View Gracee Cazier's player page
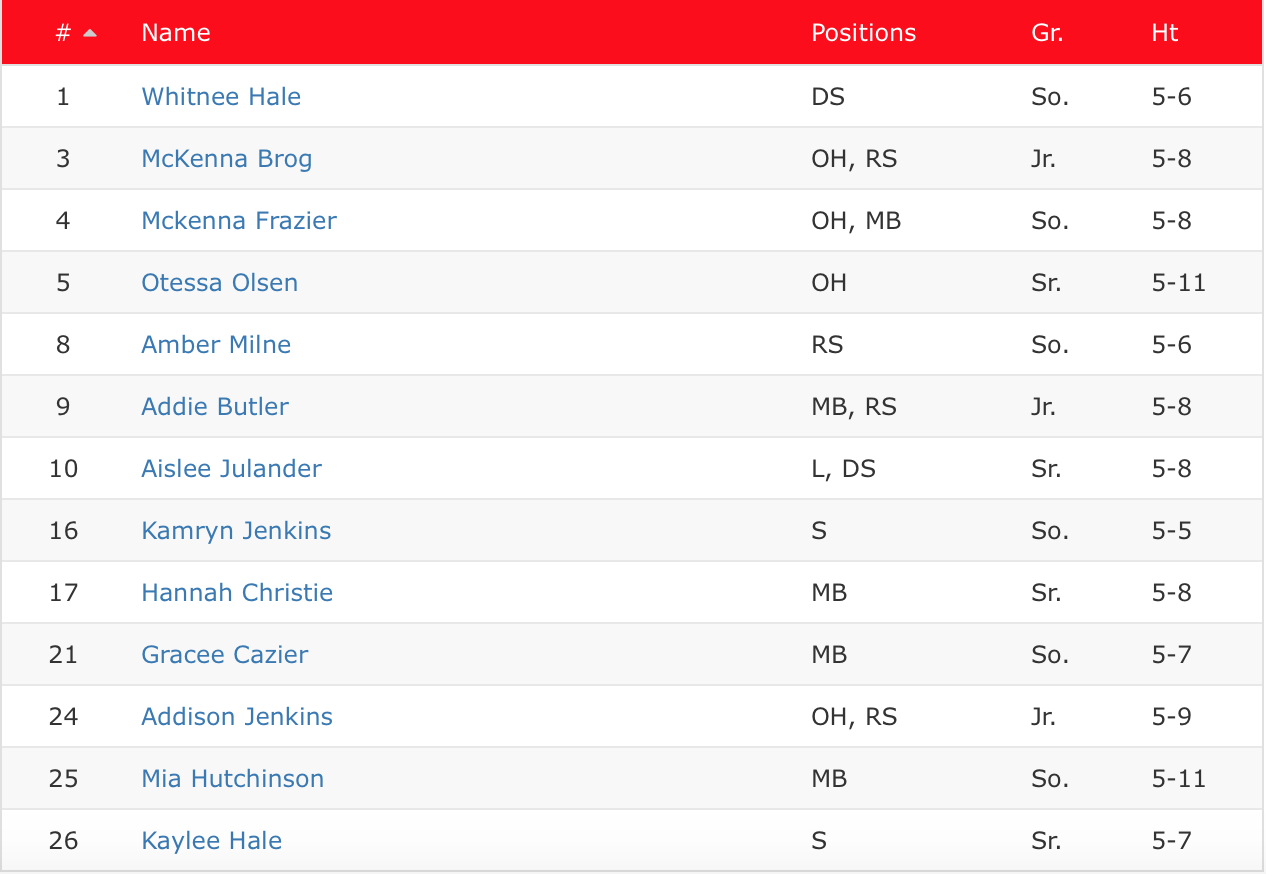Screen dimensions: 1266x874 (225, 655)
